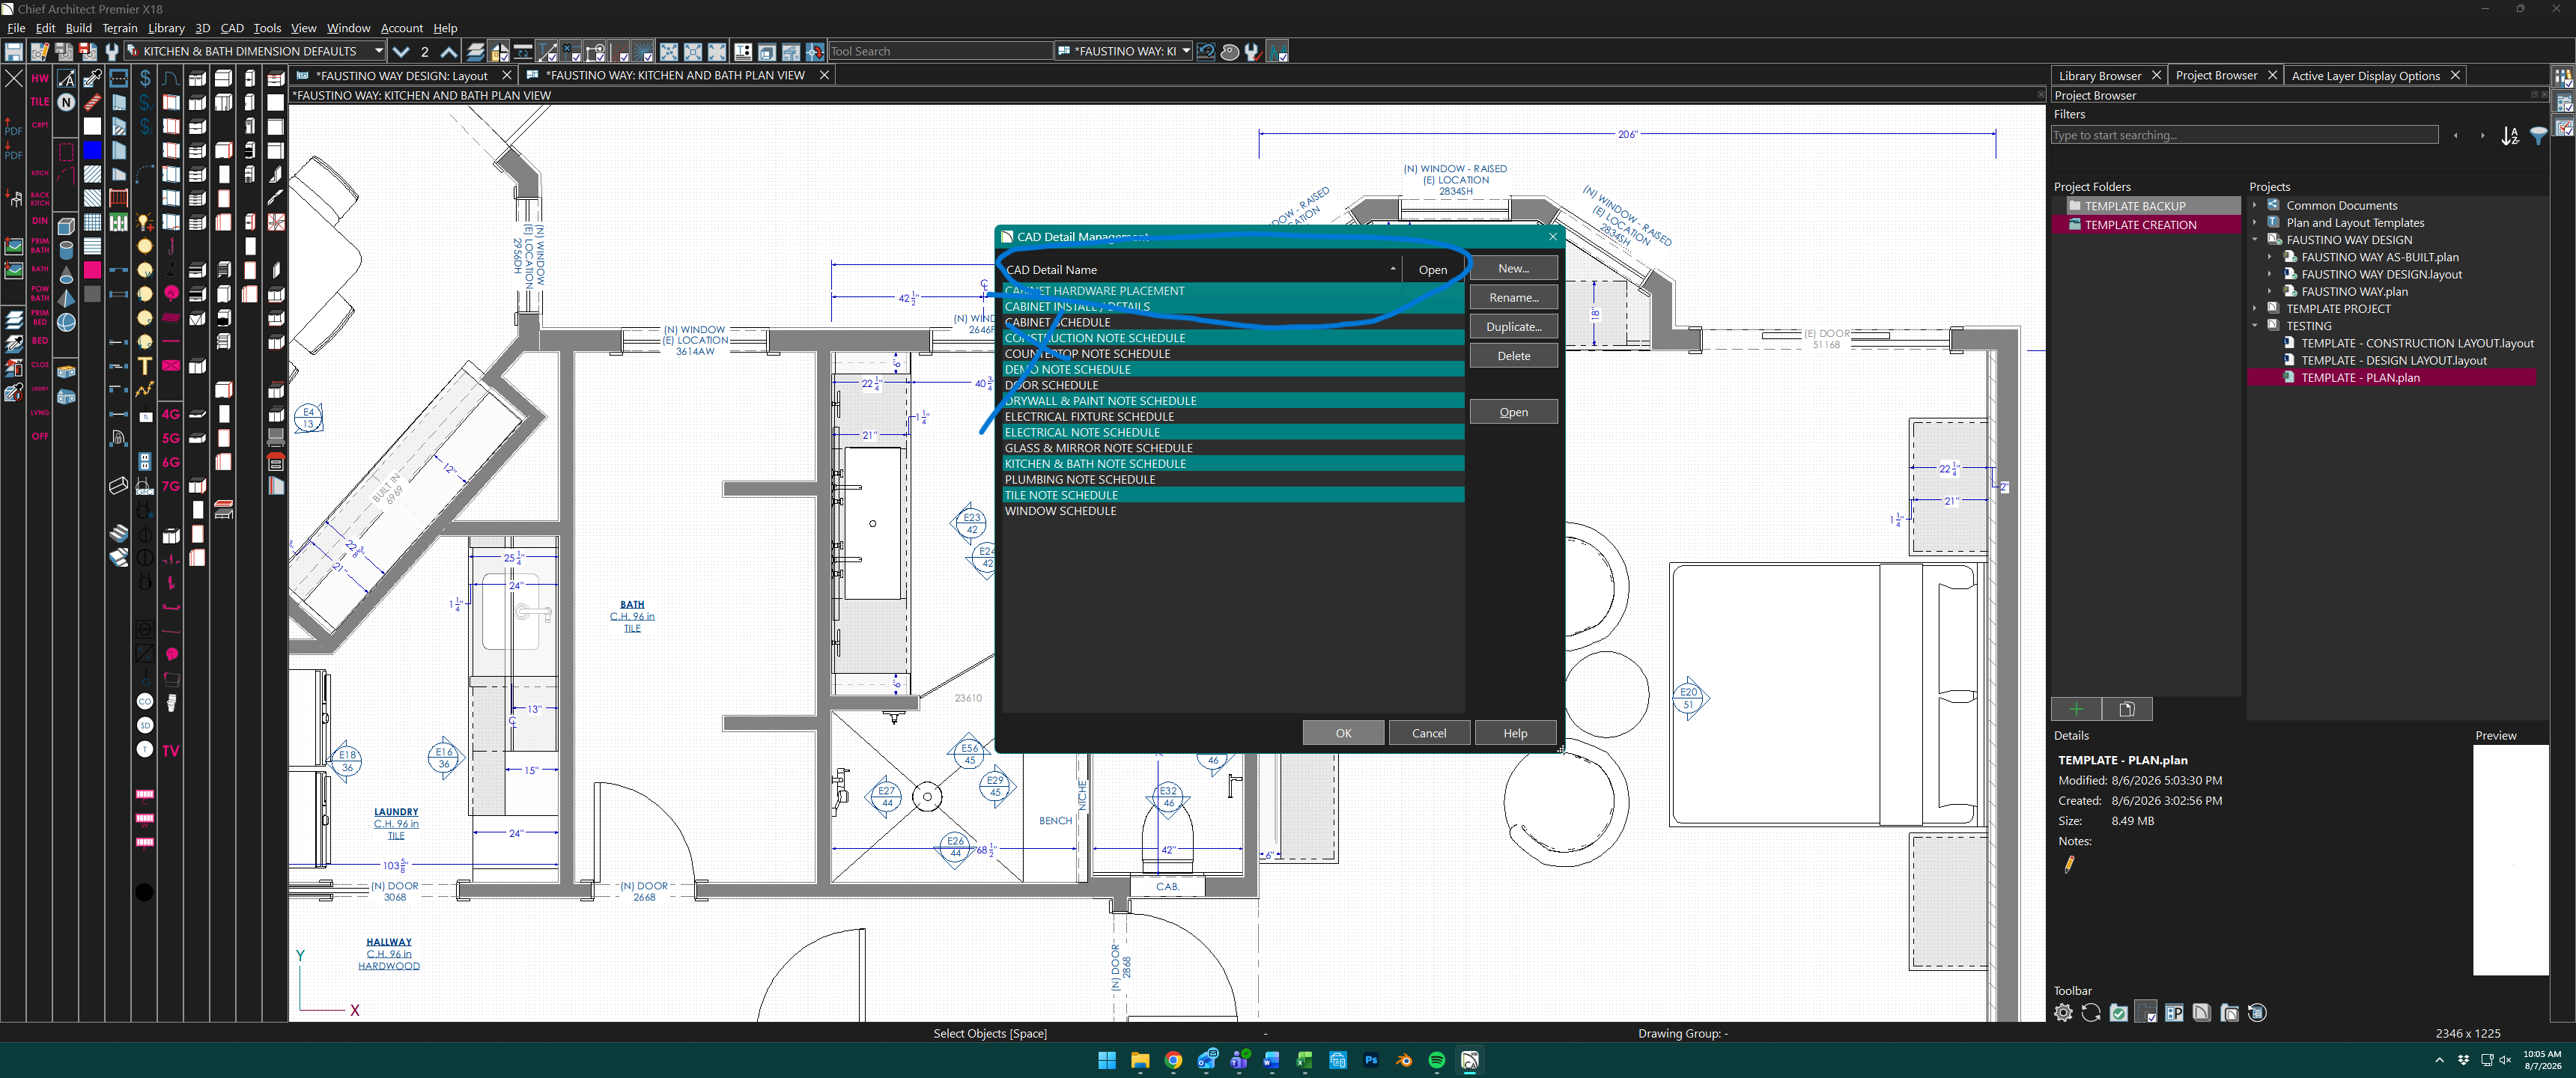Image resolution: width=2576 pixels, height=1078 pixels.
Task: Switch to Active Layer Display Options tab
Action: (x=2365, y=76)
